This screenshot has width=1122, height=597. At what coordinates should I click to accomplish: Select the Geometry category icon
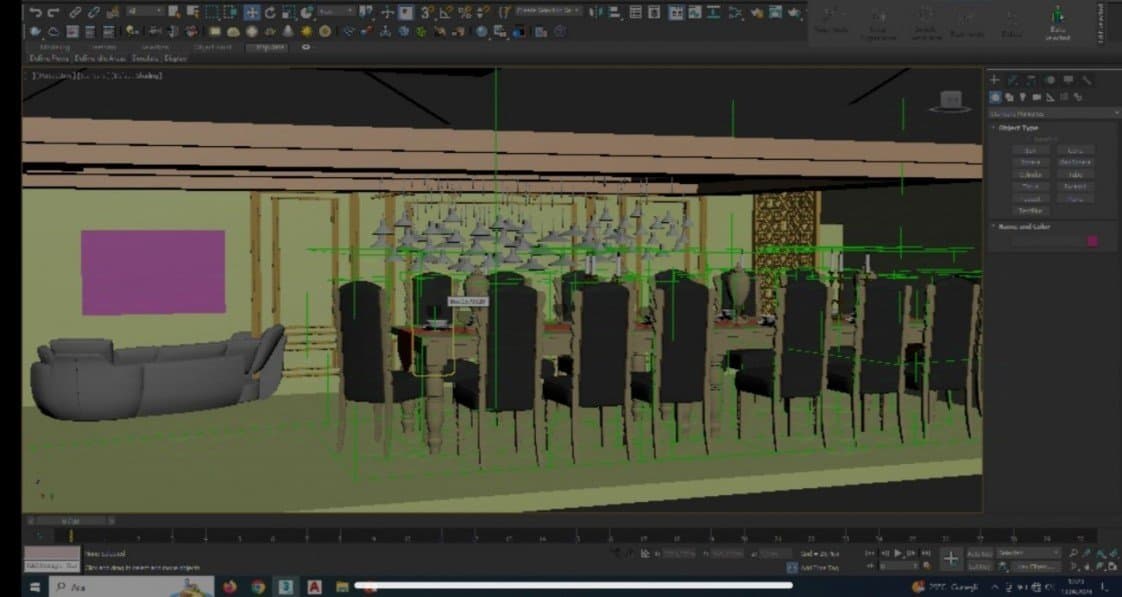(x=995, y=97)
